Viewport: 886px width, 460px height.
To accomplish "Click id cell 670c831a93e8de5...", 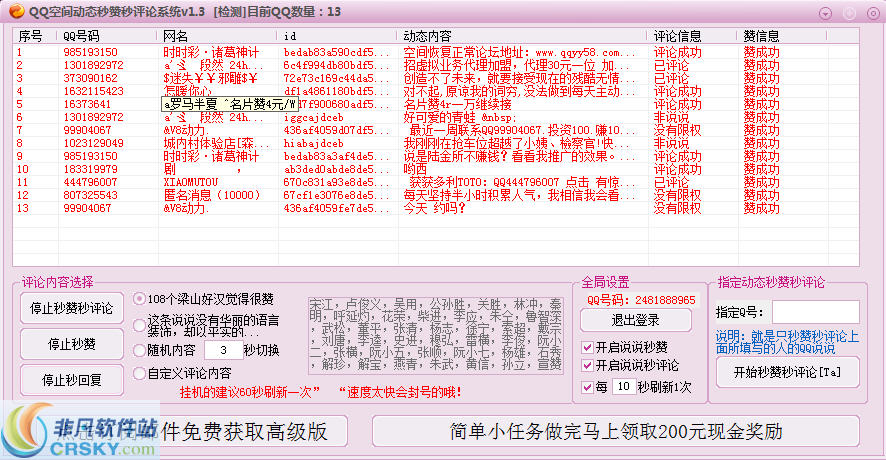I will 337,182.
